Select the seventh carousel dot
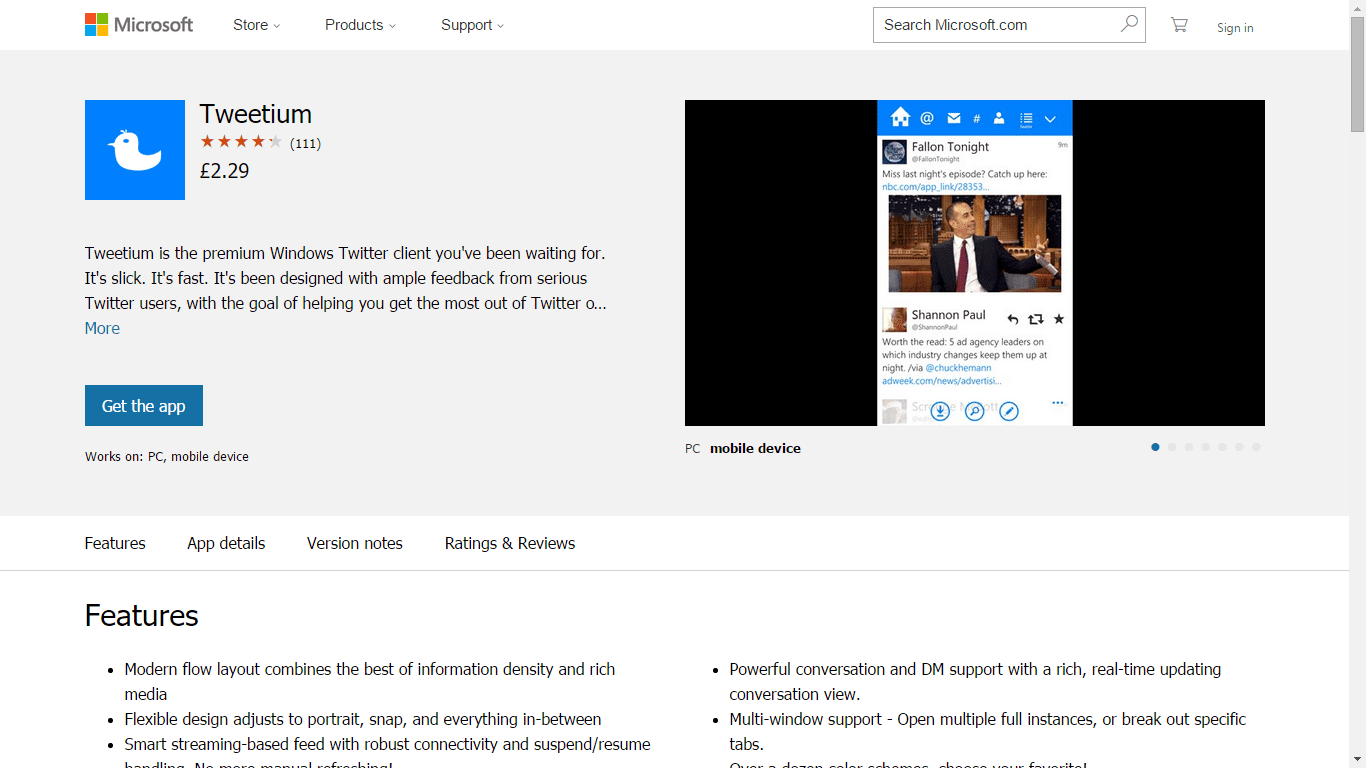This screenshot has width=1366, height=768. click(x=1256, y=447)
